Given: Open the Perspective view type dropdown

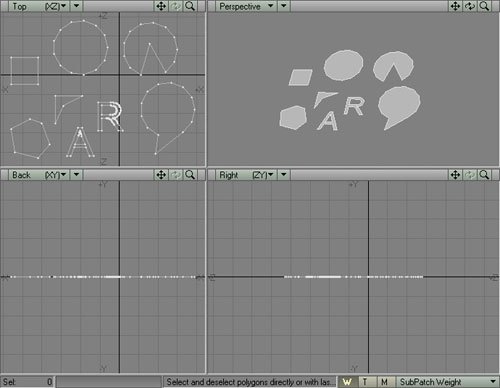Looking at the screenshot, I should point(246,6).
